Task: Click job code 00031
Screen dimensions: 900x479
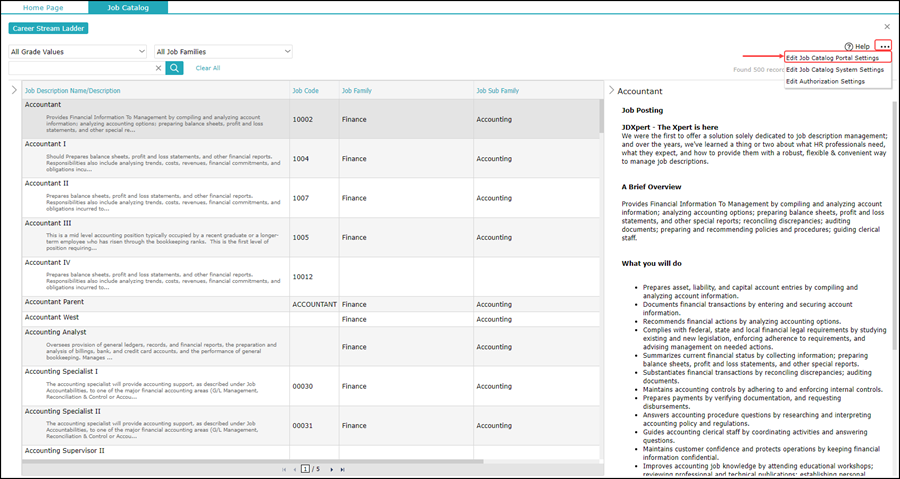Action: pos(302,426)
